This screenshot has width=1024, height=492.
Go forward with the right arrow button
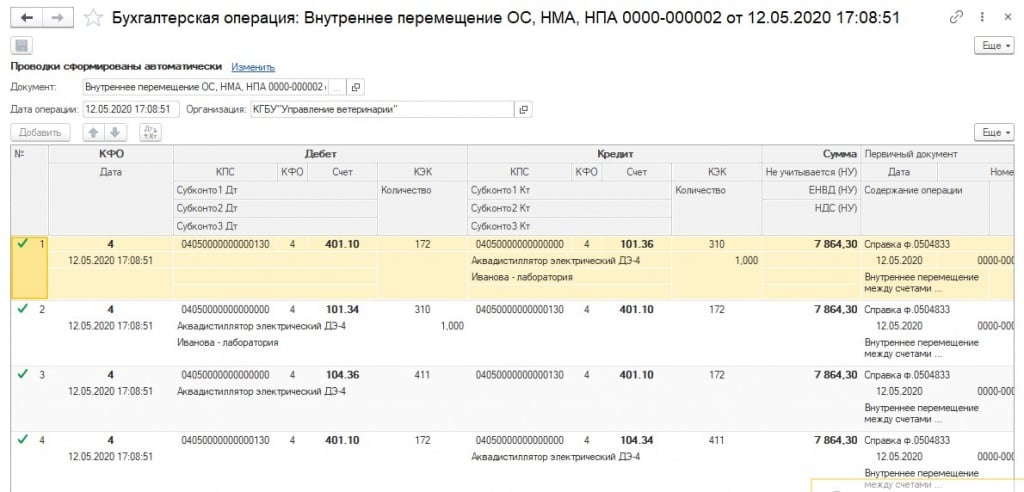tap(57, 18)
